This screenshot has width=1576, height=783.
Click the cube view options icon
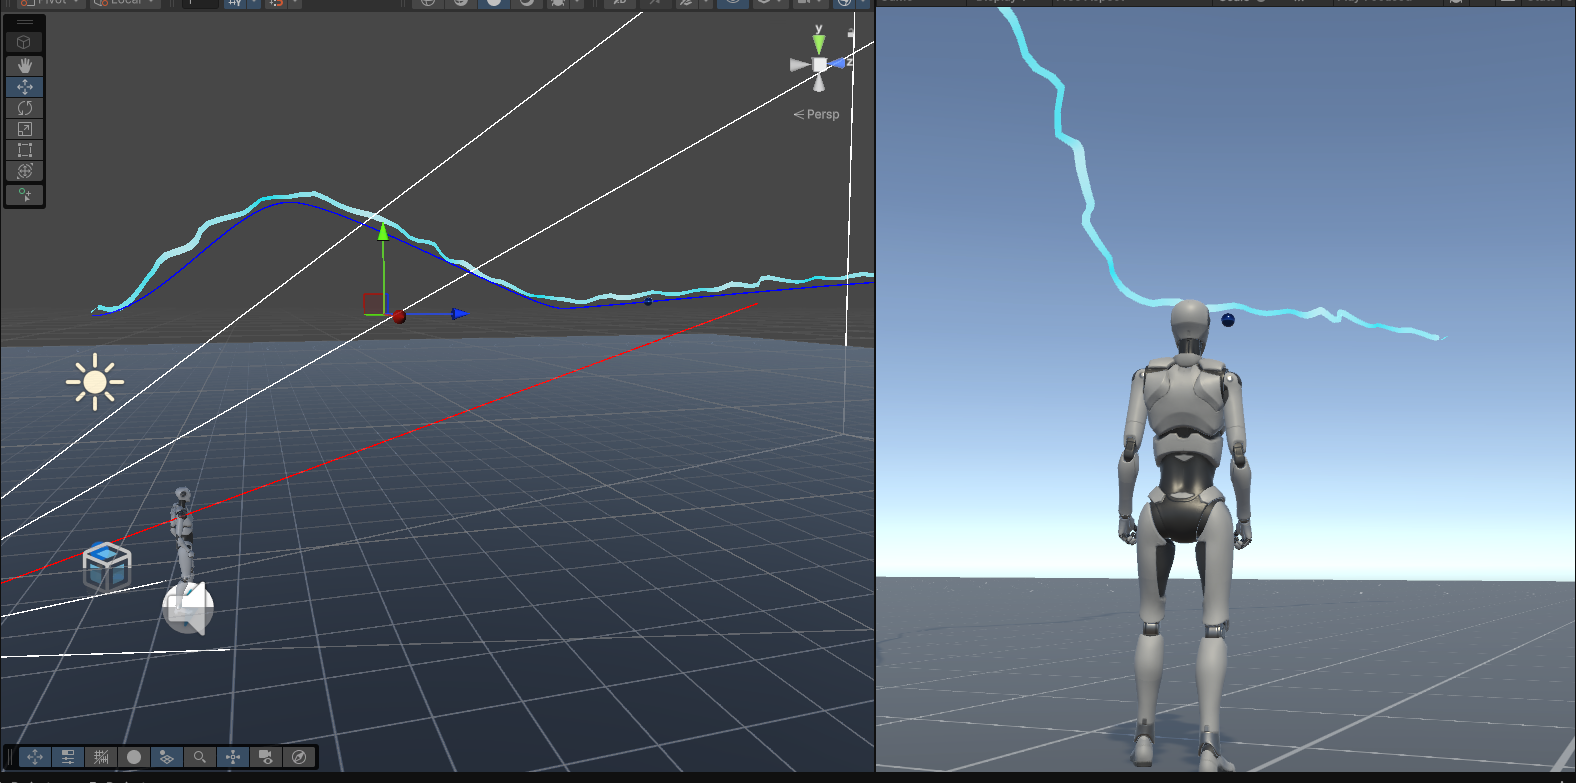click(24, 42)
